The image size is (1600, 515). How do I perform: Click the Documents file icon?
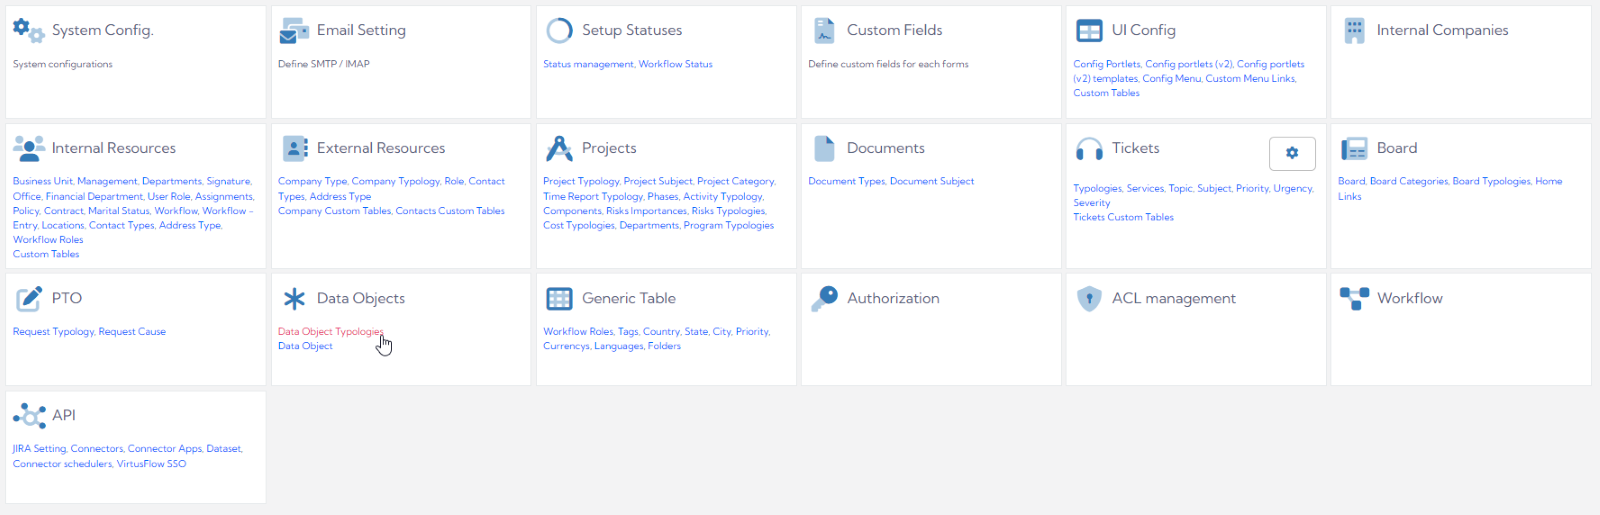[x=824, y=148]
